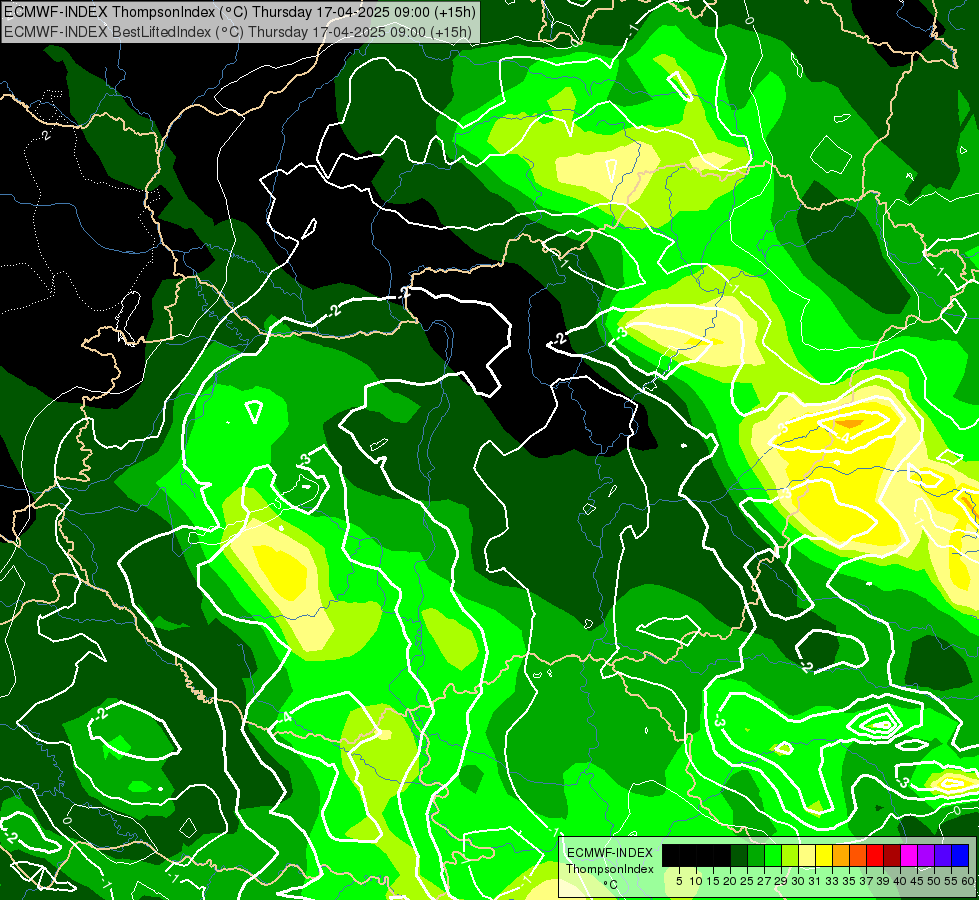Click the legend value 35
979x900 pixels.
coord(850,881)
